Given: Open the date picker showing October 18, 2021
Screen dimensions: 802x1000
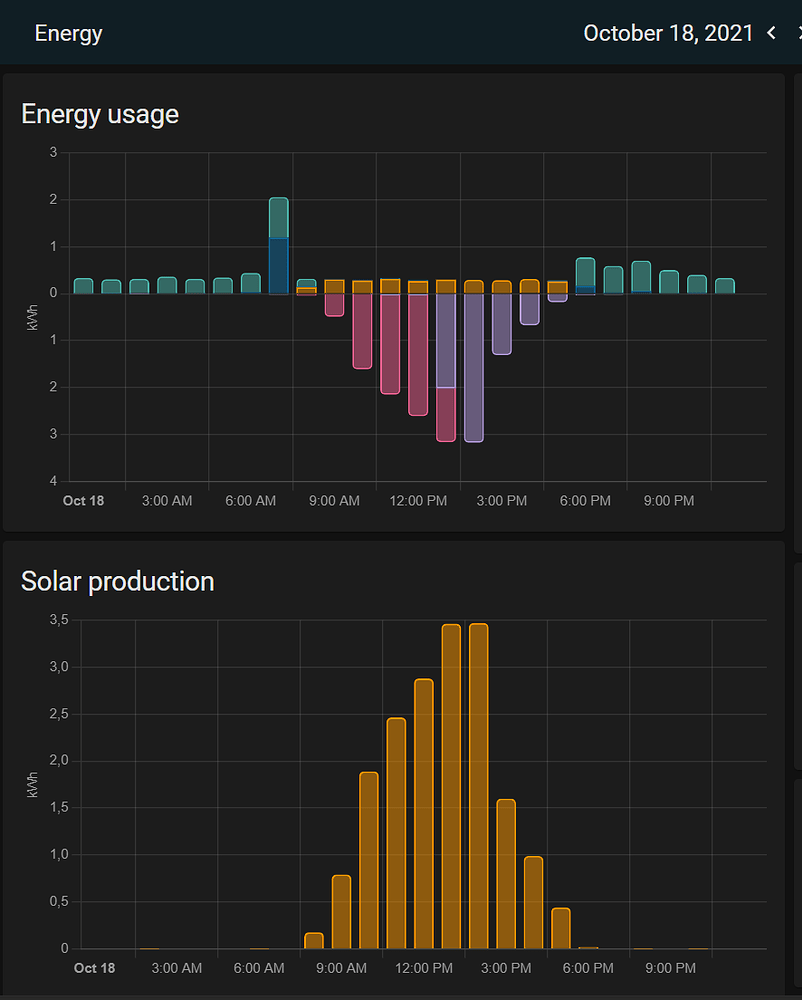Looking at the screenshot, I should [x=668, y=33].
